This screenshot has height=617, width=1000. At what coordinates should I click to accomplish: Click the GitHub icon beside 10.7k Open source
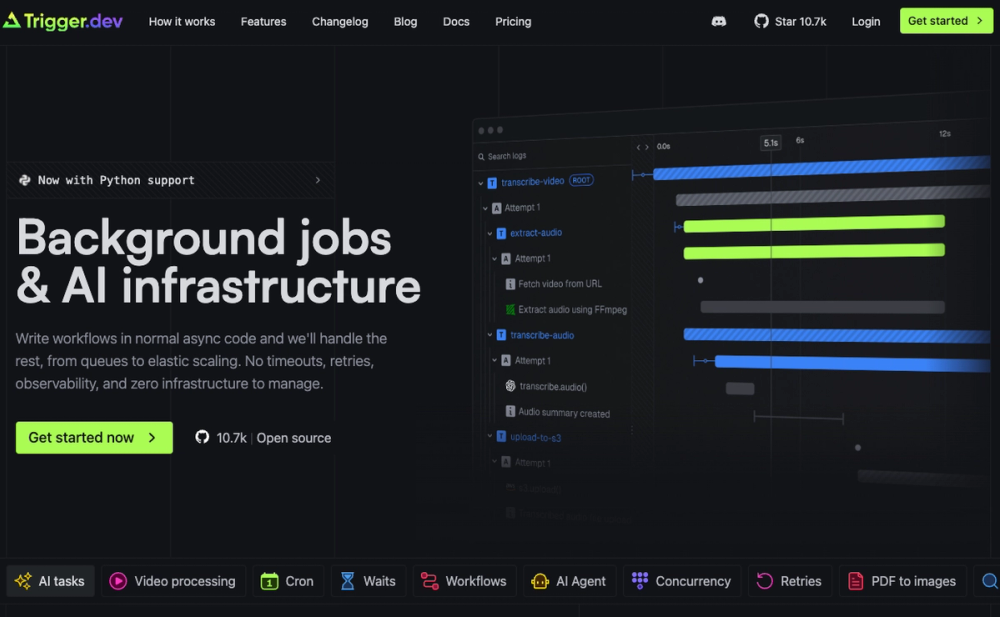tap(202, 437)
